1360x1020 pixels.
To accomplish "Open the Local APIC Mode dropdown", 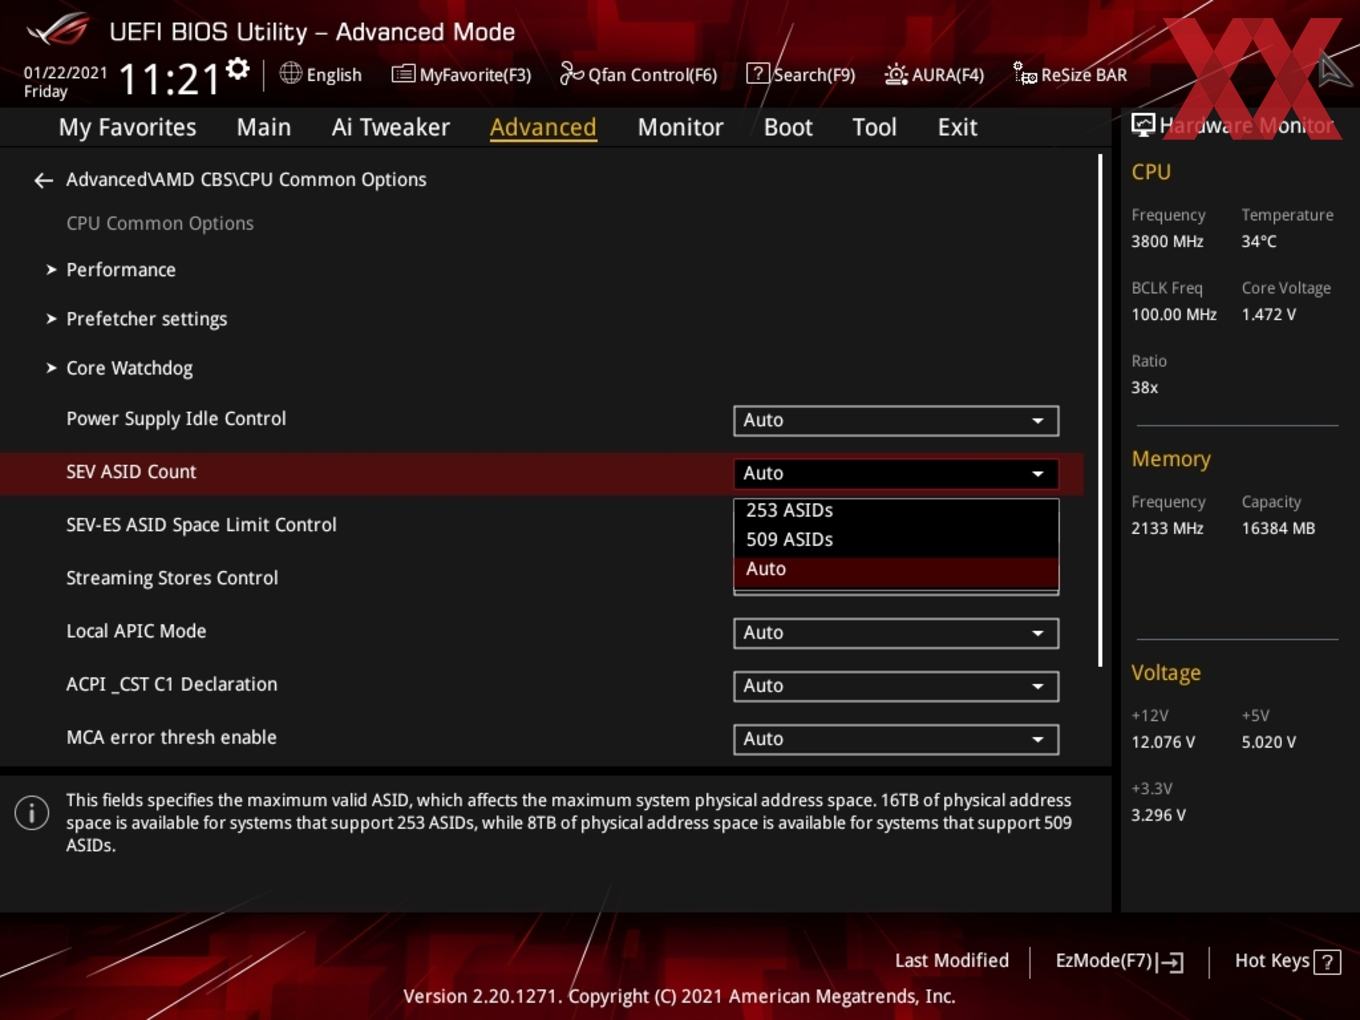I will (x=896, y=633).
